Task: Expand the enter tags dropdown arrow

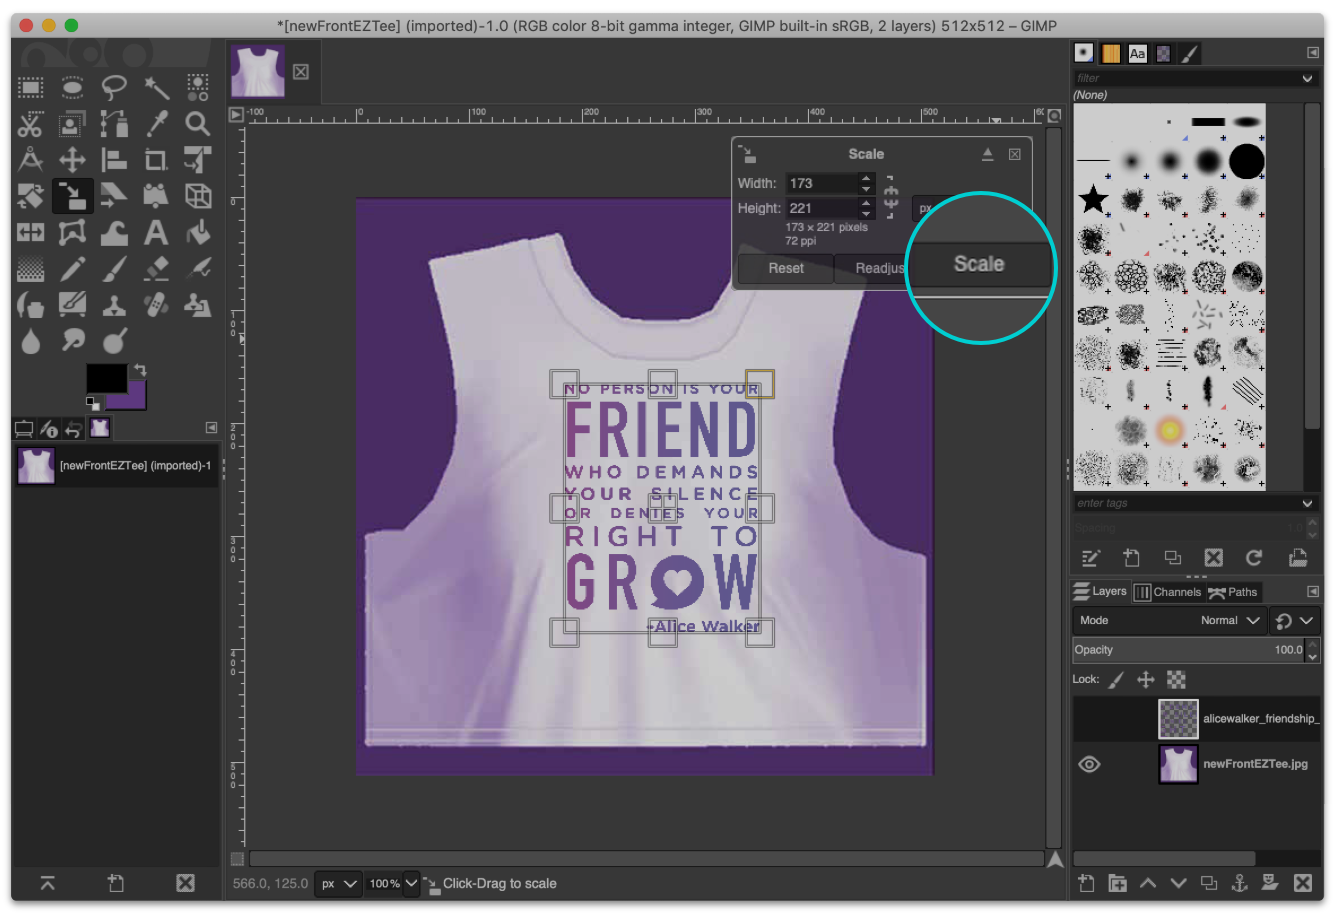Action: pos(1307,503)
